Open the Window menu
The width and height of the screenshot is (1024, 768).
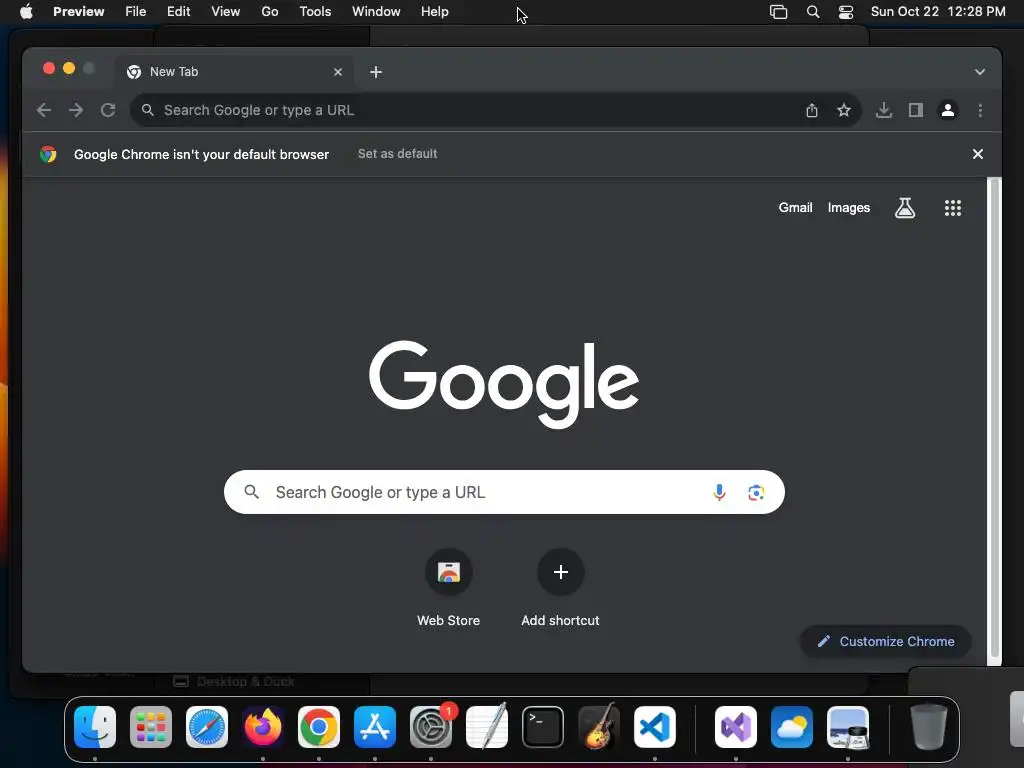[x=376, y=12]
